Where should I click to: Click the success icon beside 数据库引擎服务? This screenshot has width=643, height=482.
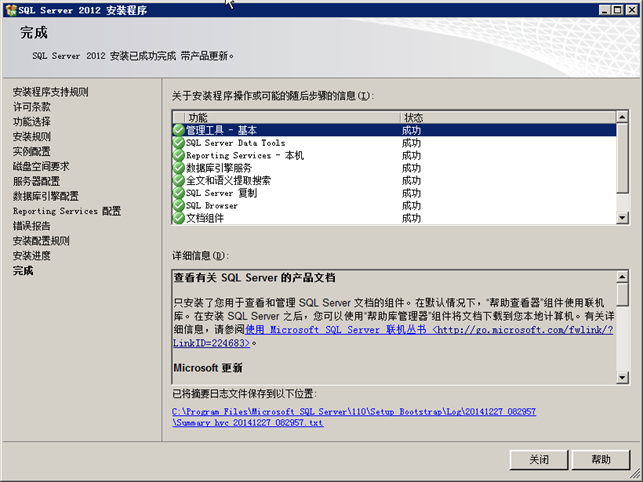point(178,168)
